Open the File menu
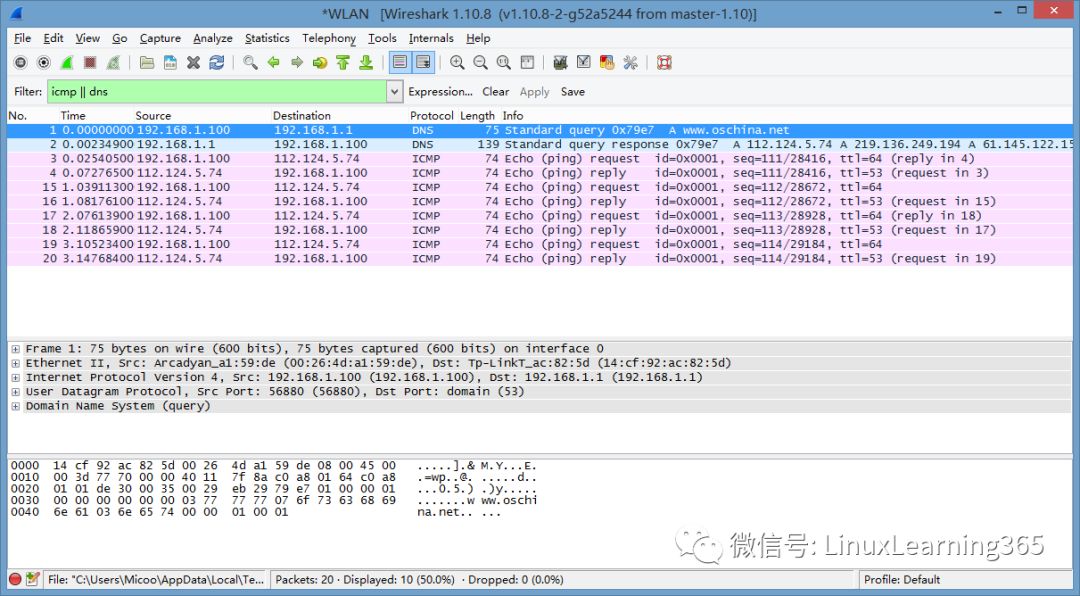 tap(22, 38)
